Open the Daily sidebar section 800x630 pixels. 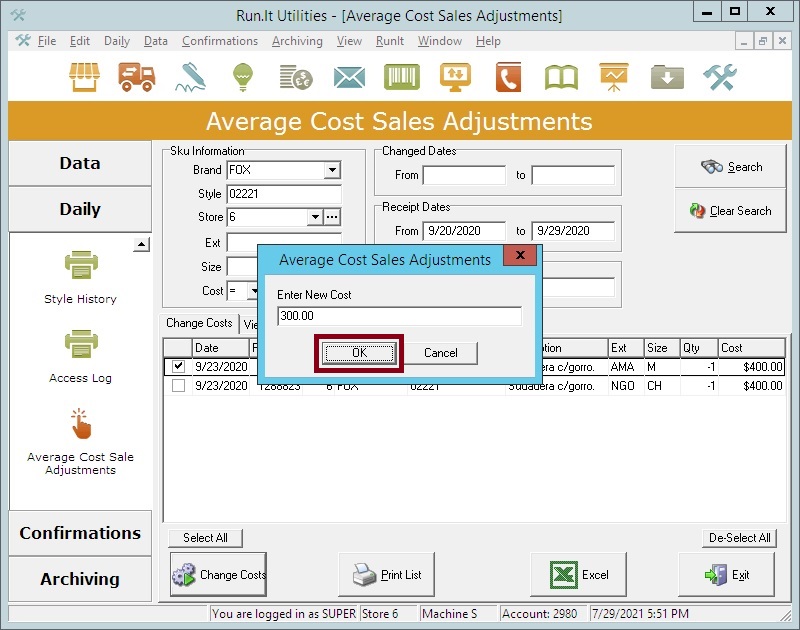(x=80, y=209)
